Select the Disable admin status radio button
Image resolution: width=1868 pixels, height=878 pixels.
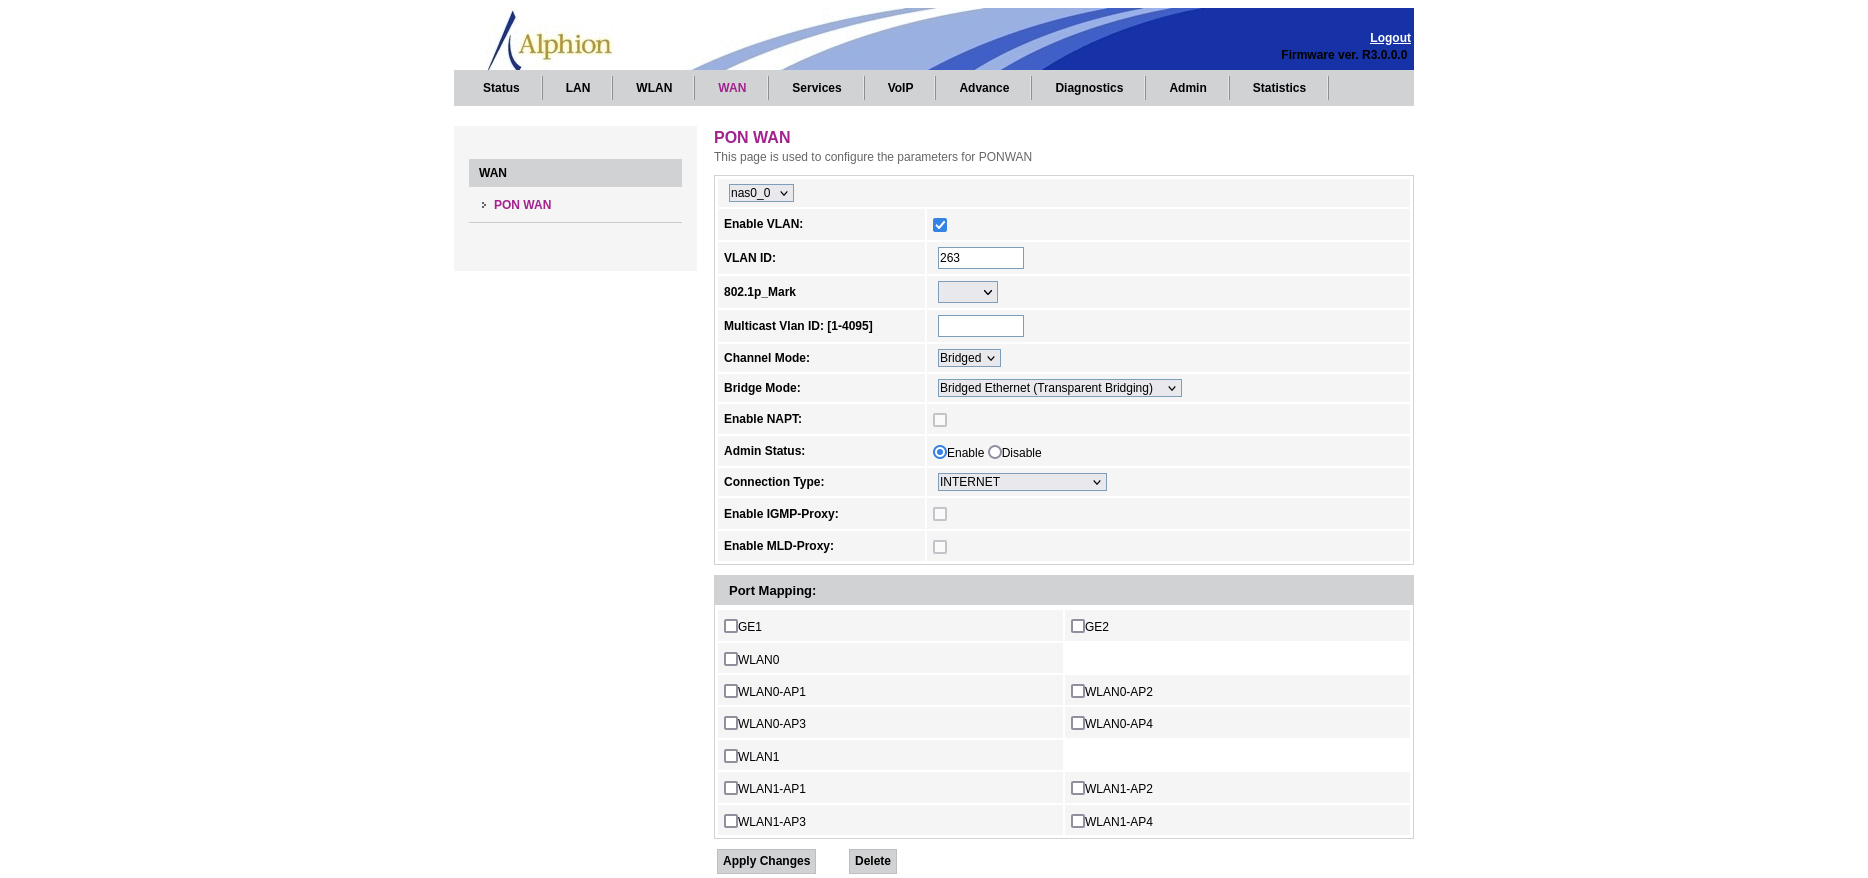pyautogui.click(x=995, y=452)
